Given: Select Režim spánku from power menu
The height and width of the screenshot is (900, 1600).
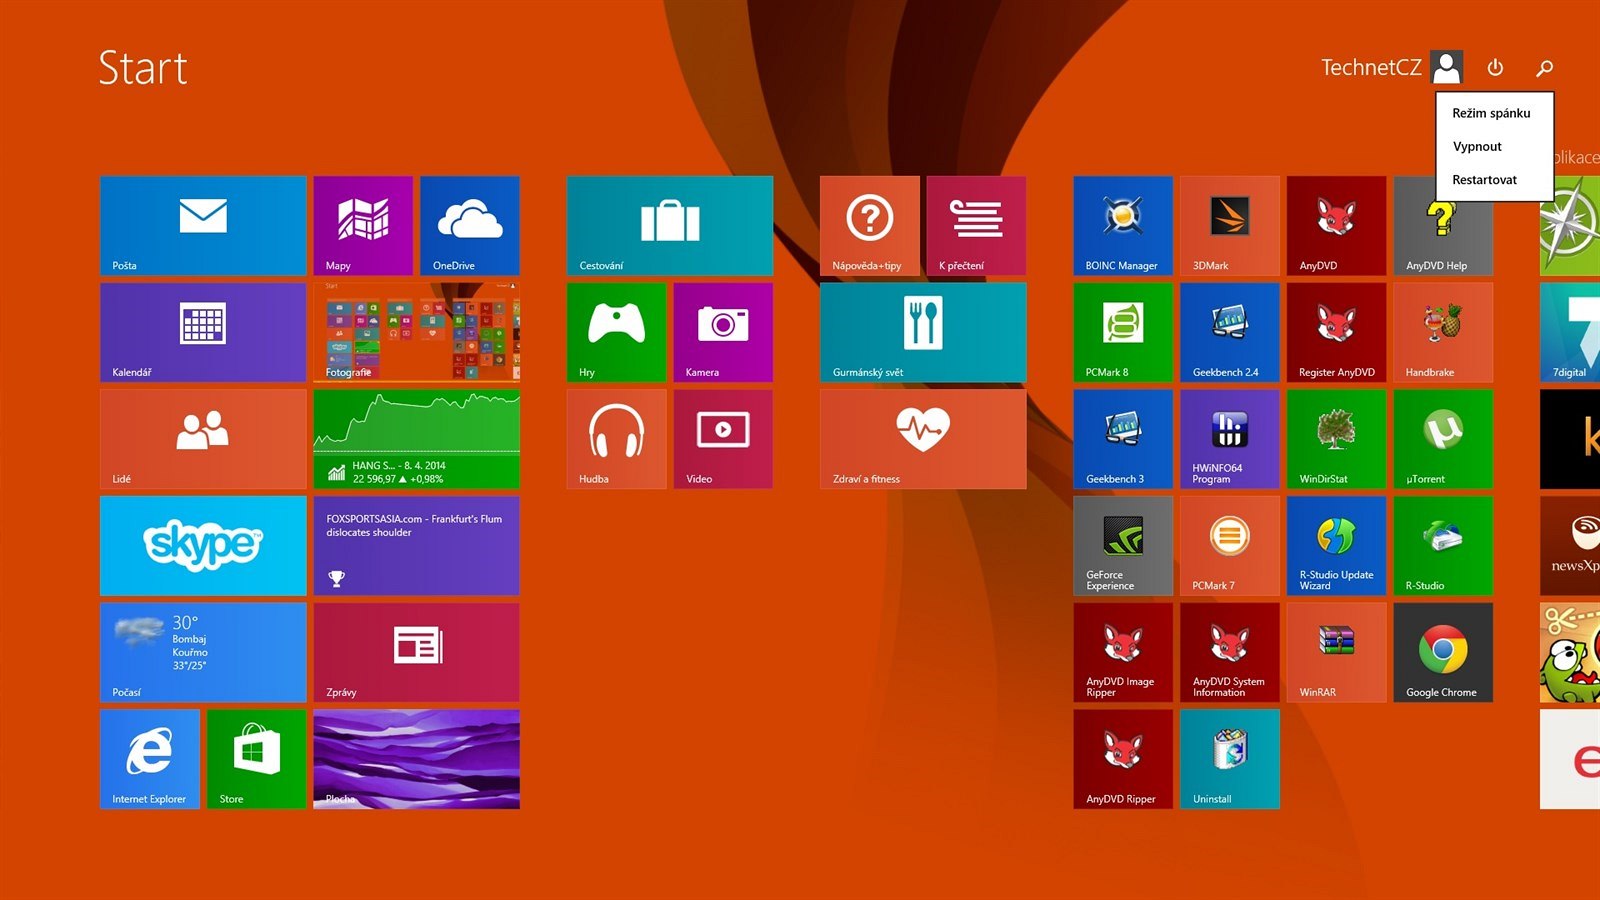Looking at the screenshot, I should tap(1491, 113).
